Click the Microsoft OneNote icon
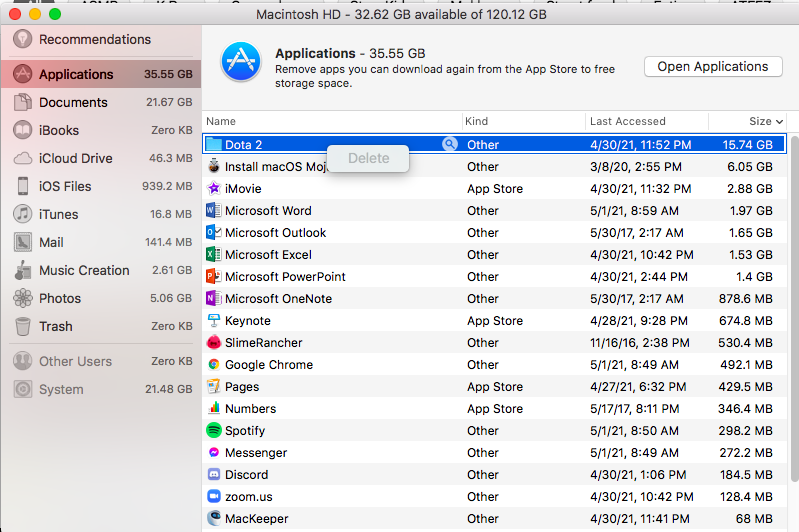This screenshot has height=532, width=799. click(214, 298)
